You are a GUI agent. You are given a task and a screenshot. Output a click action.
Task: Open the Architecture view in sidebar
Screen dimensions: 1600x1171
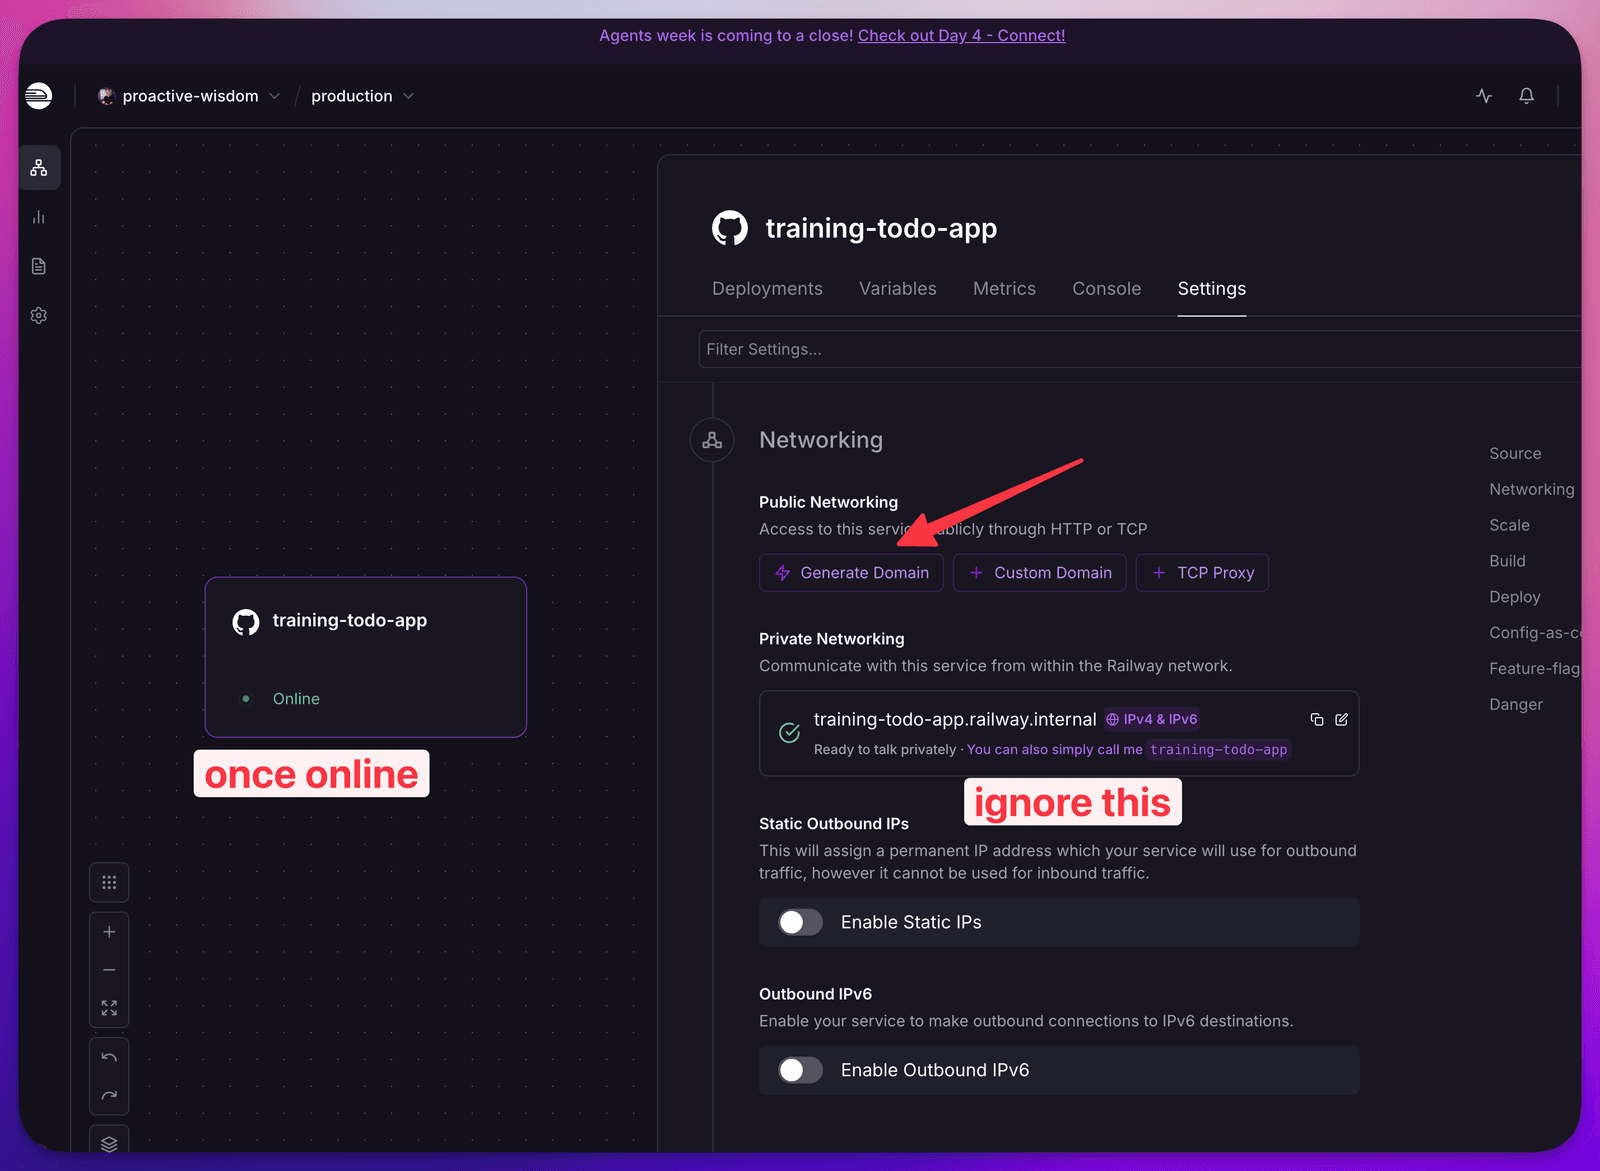39,168
